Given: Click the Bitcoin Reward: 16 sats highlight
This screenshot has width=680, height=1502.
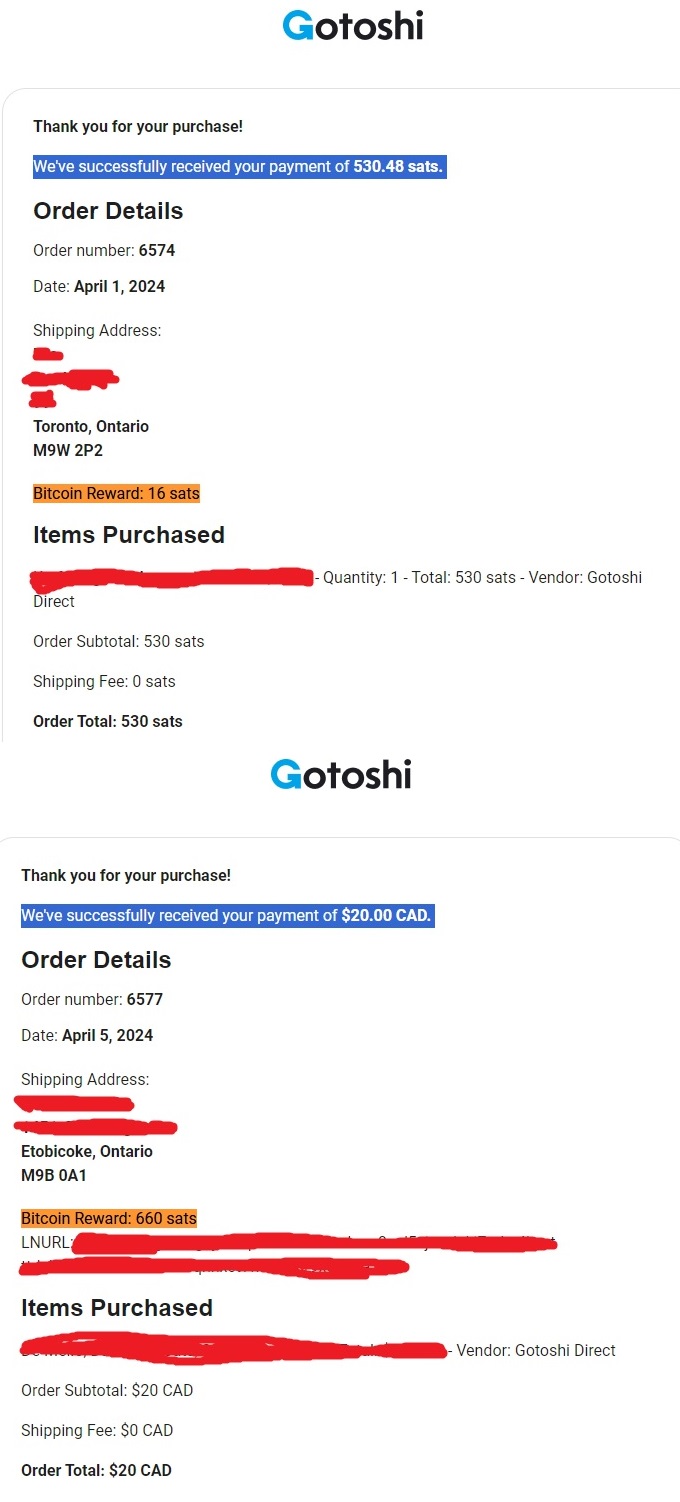Looking at the screenshot, I should click(x=116, y=493).
